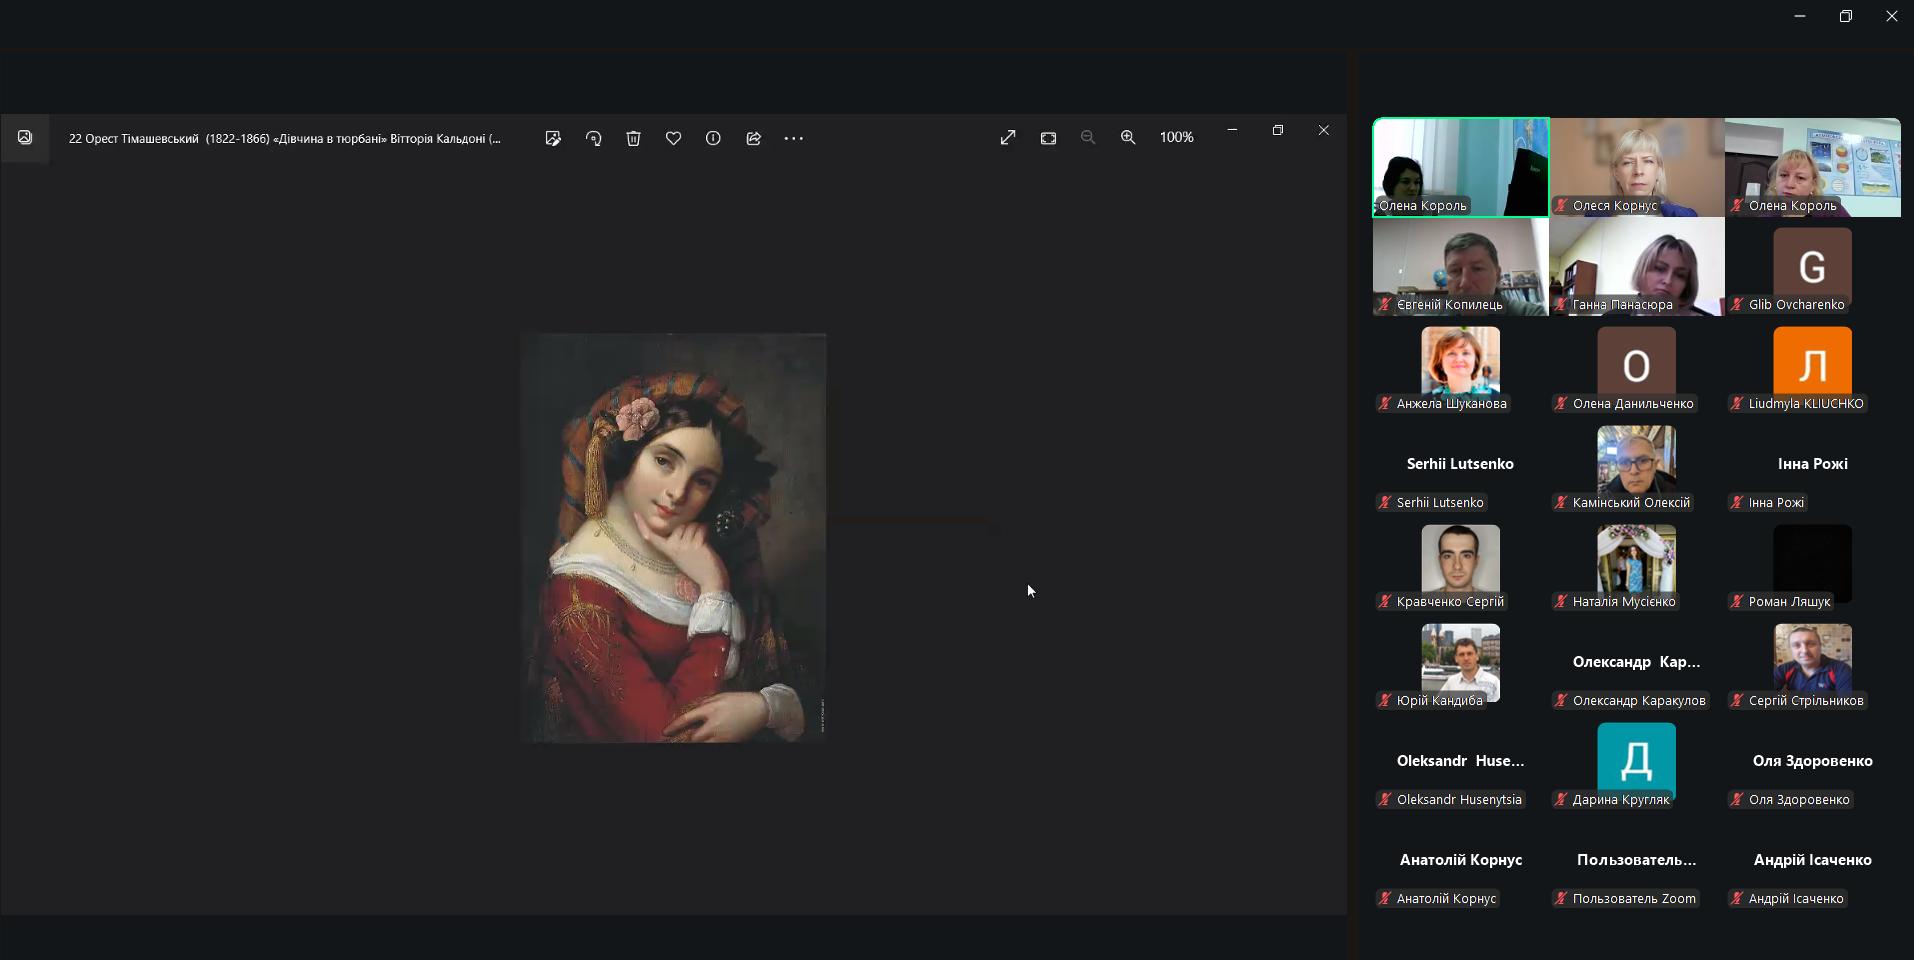The width and height of the screenshot is (1914, 960).
Task: Click Liudmyla KLIUCHKO orange avatar tile
Action: (1812, 362)
